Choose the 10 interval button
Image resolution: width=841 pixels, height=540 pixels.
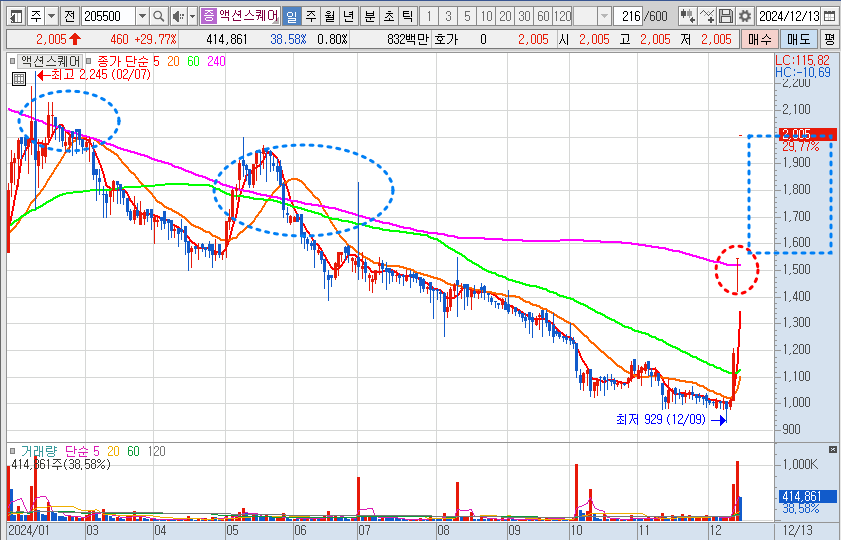(x=486, y=16)
